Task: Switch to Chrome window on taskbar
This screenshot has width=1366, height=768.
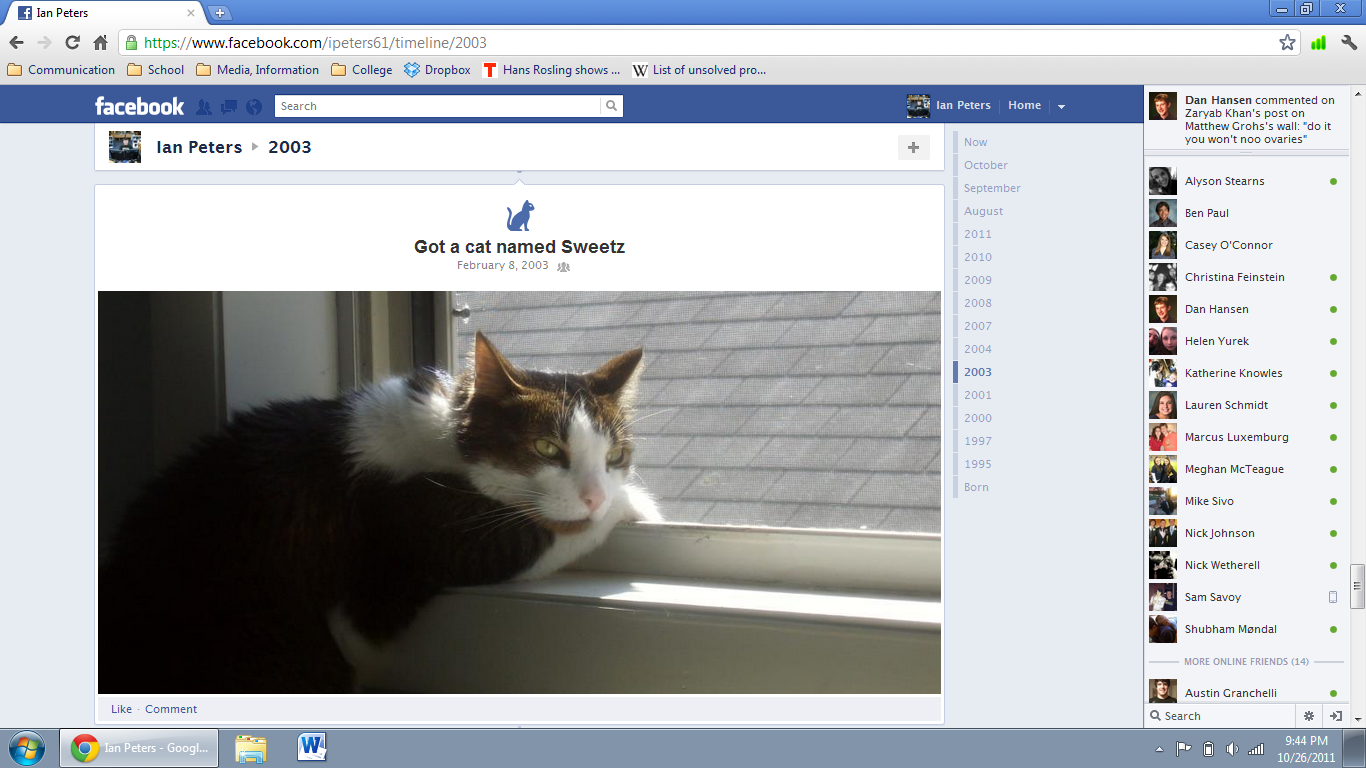Action: pyautogui.click(x=139, y=748)
